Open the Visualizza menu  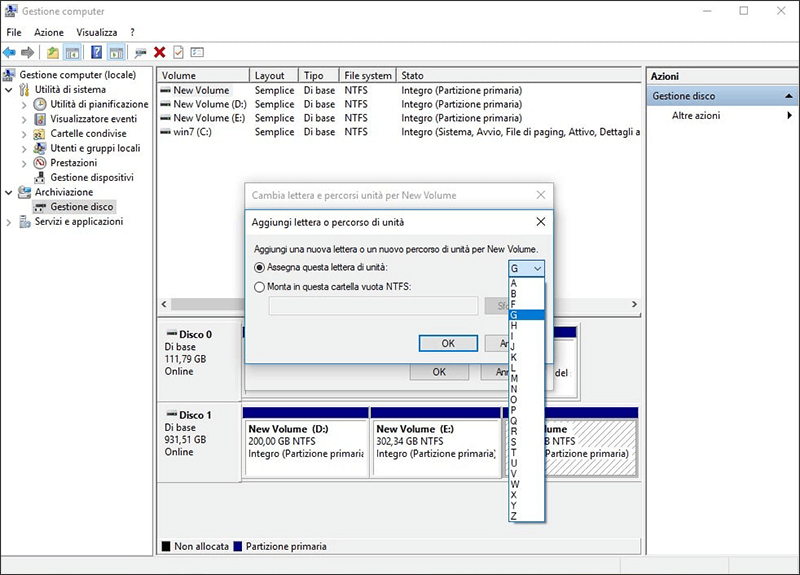pos(96,32)
